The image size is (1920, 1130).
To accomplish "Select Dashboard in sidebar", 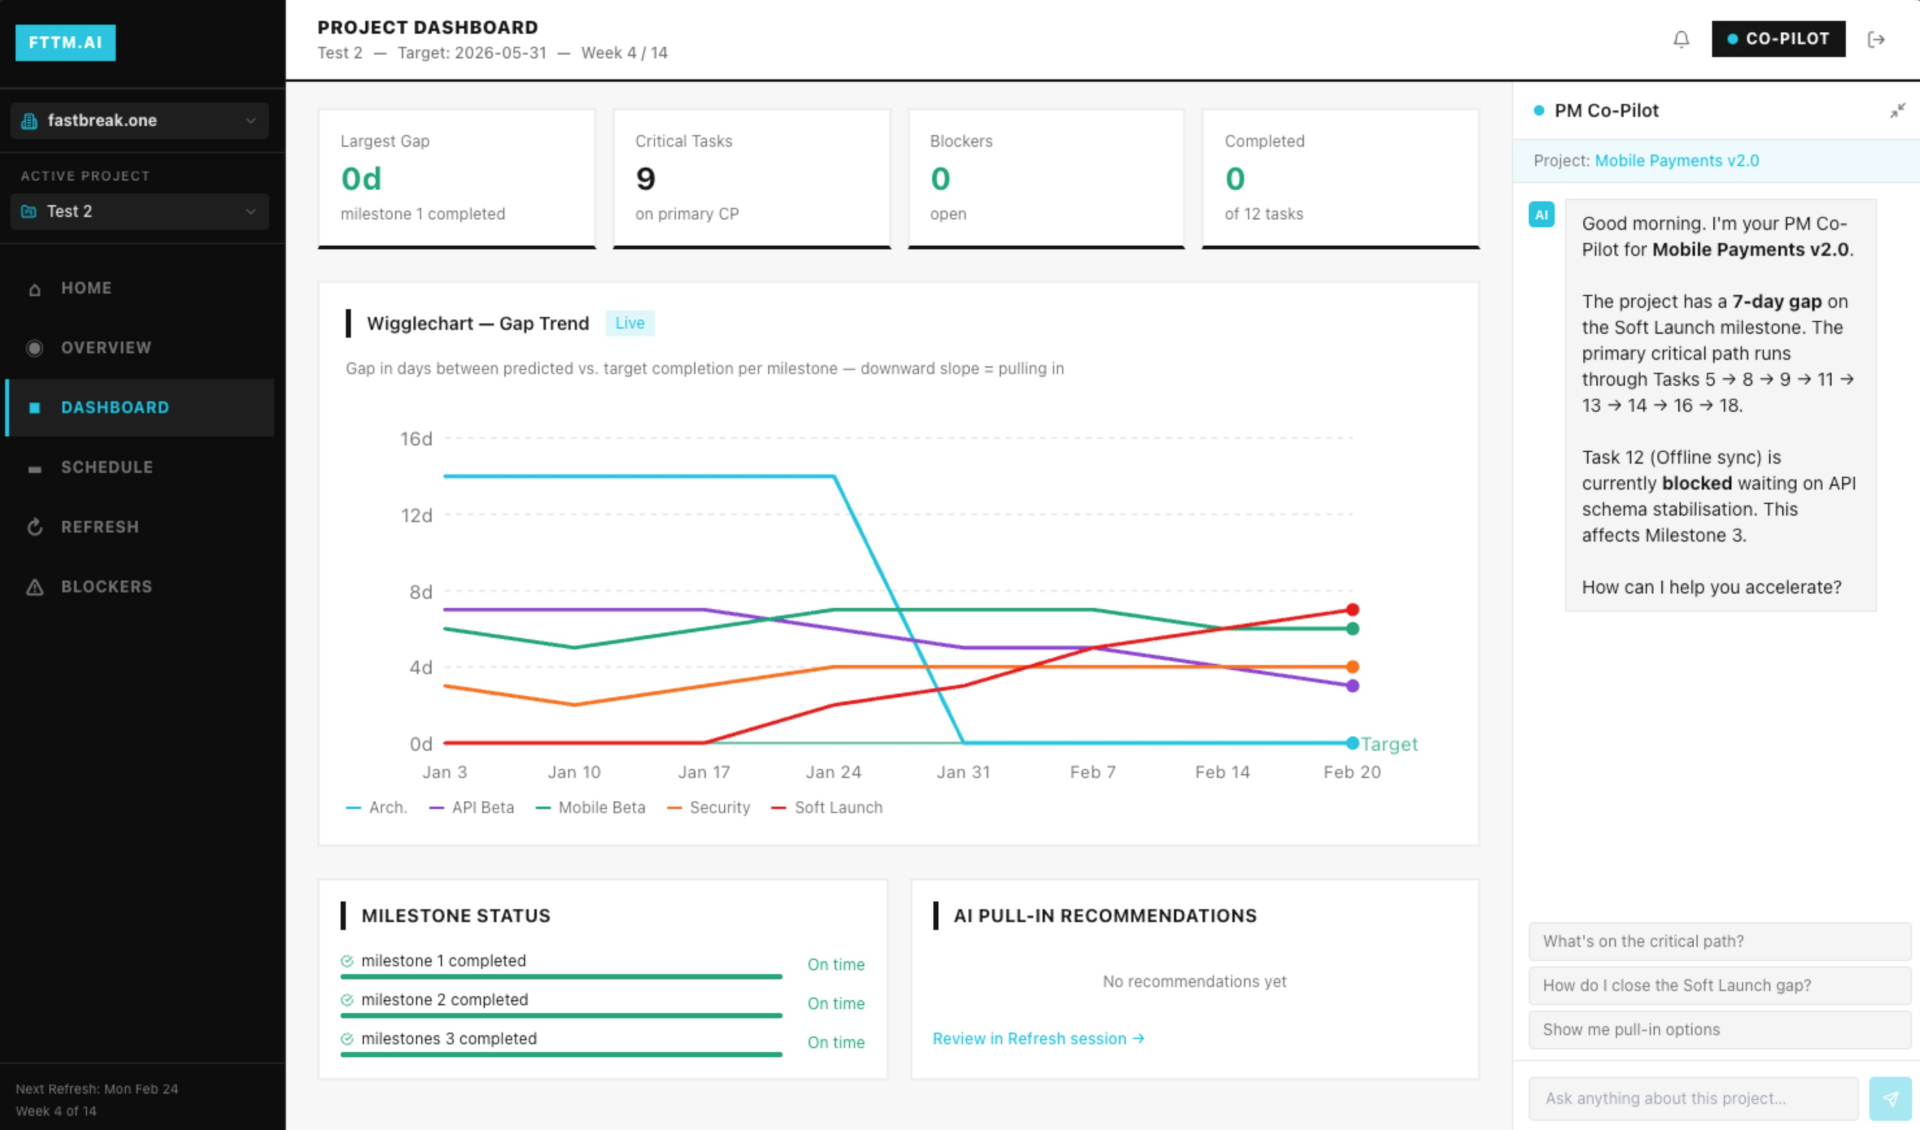I will (139, 407).
